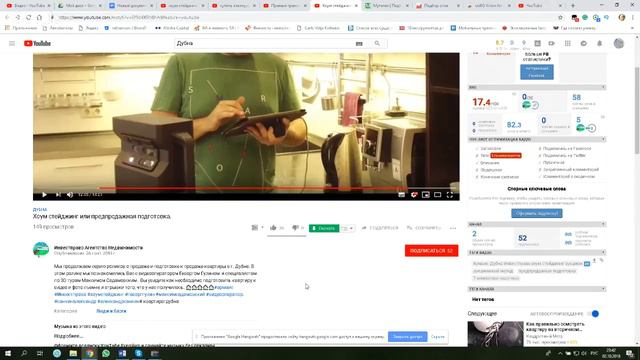
Task: Click the blue Facebook settings button
Action: pos(537,72)
